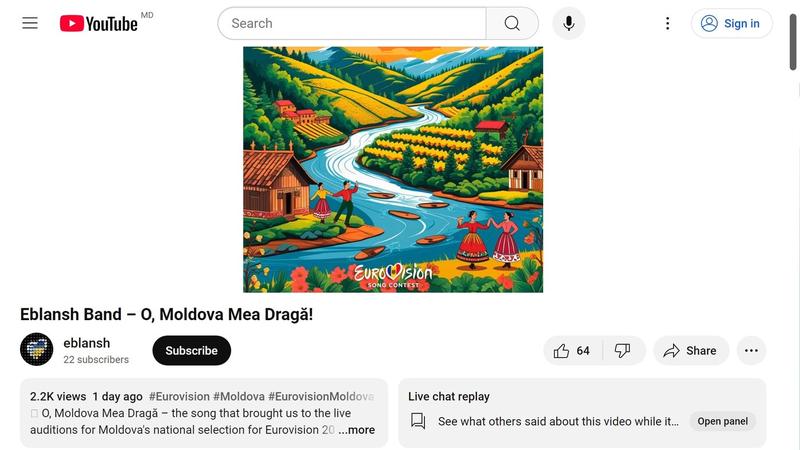
Task: Open the settings three-dot menu in header
Action: point(667,23)
